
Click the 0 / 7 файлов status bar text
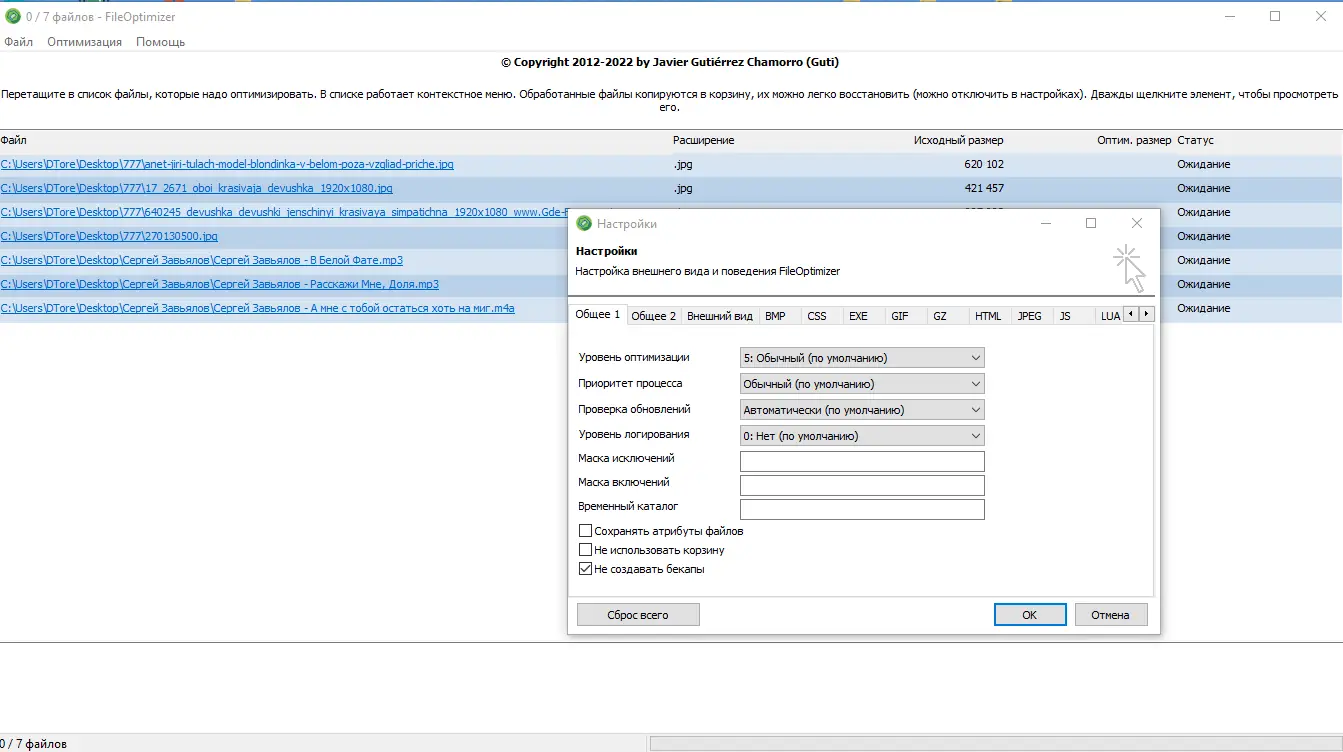[x=33, y=744]
